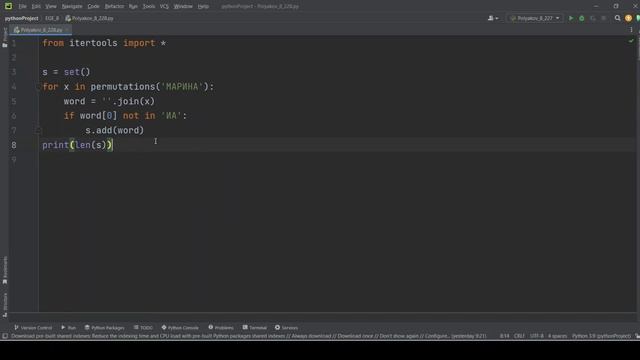Open the Refactor menu

(x=114, y=7)
